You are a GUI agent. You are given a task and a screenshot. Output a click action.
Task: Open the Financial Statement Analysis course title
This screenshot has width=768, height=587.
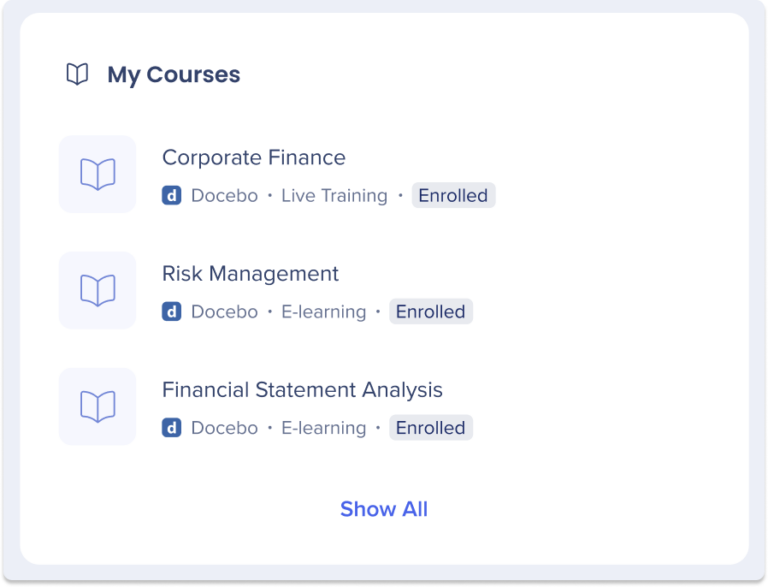302,390
